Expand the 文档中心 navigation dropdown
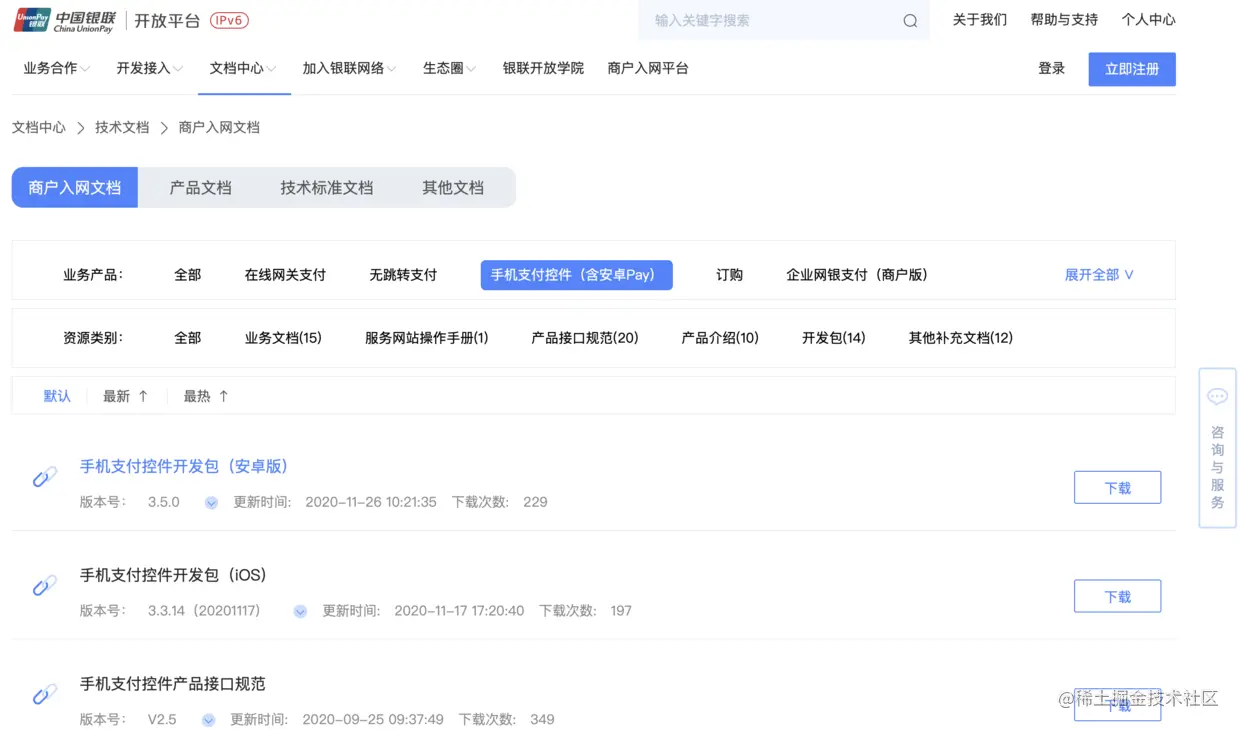 (x=243, y=68)
